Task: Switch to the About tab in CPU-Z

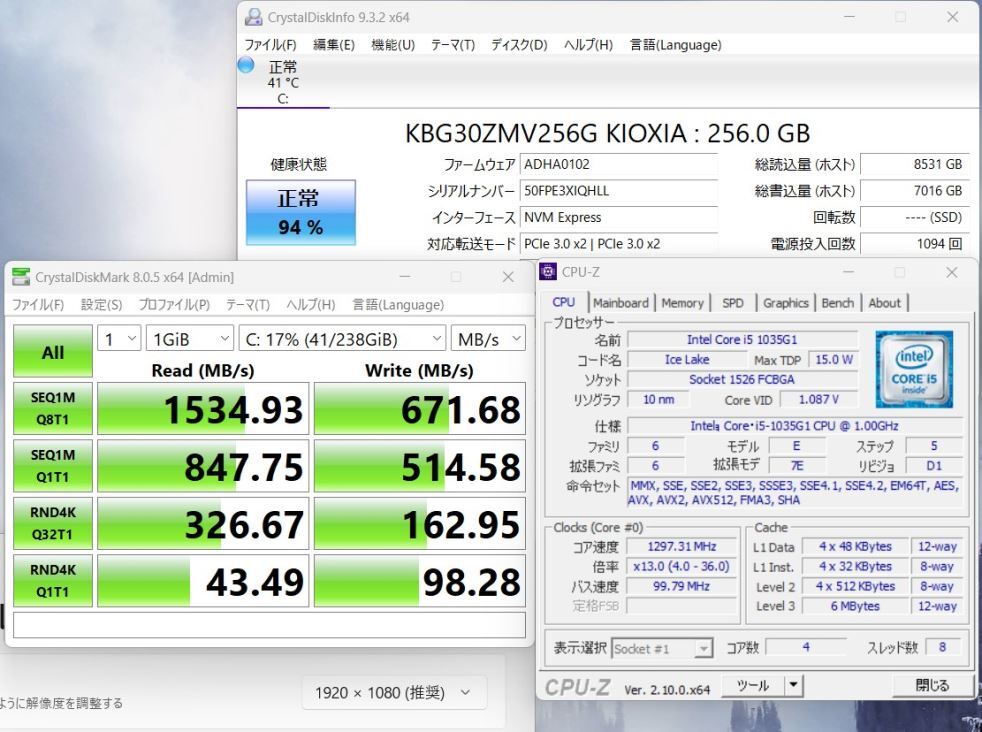Action: click(x=884, y=303)
